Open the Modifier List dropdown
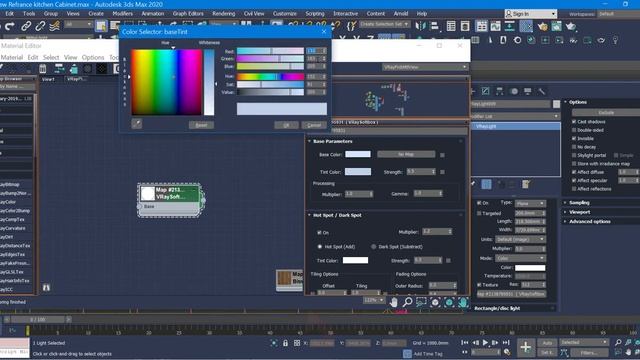 point(515,116)
